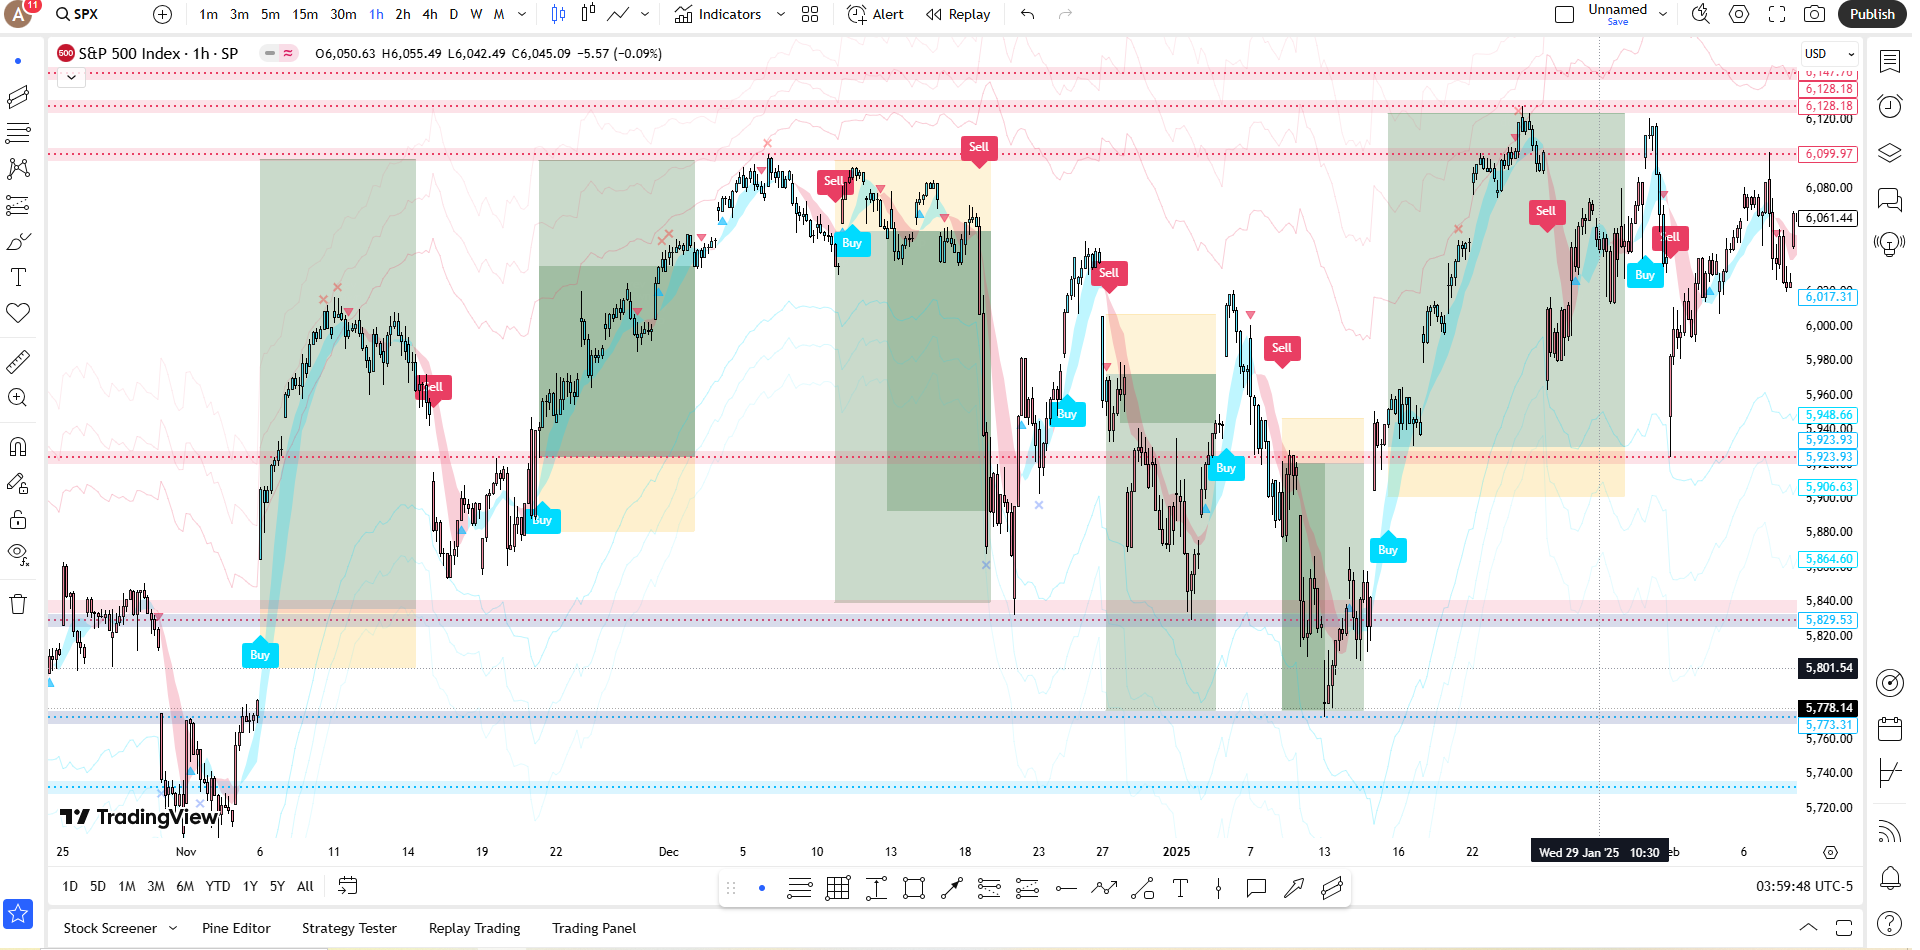Select the ruler measure tool
The image size is (1920, 950).
pos(18,361)
